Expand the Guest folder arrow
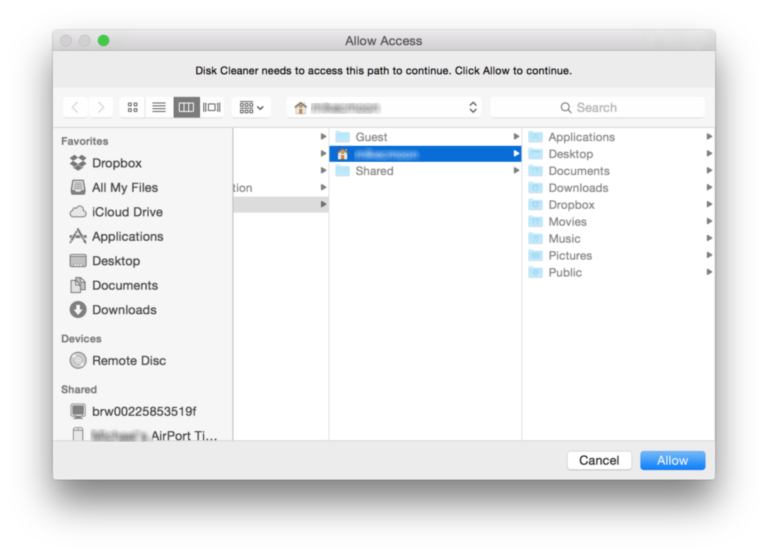This screenshot has width=768, height=555. [x=516, y=137]
